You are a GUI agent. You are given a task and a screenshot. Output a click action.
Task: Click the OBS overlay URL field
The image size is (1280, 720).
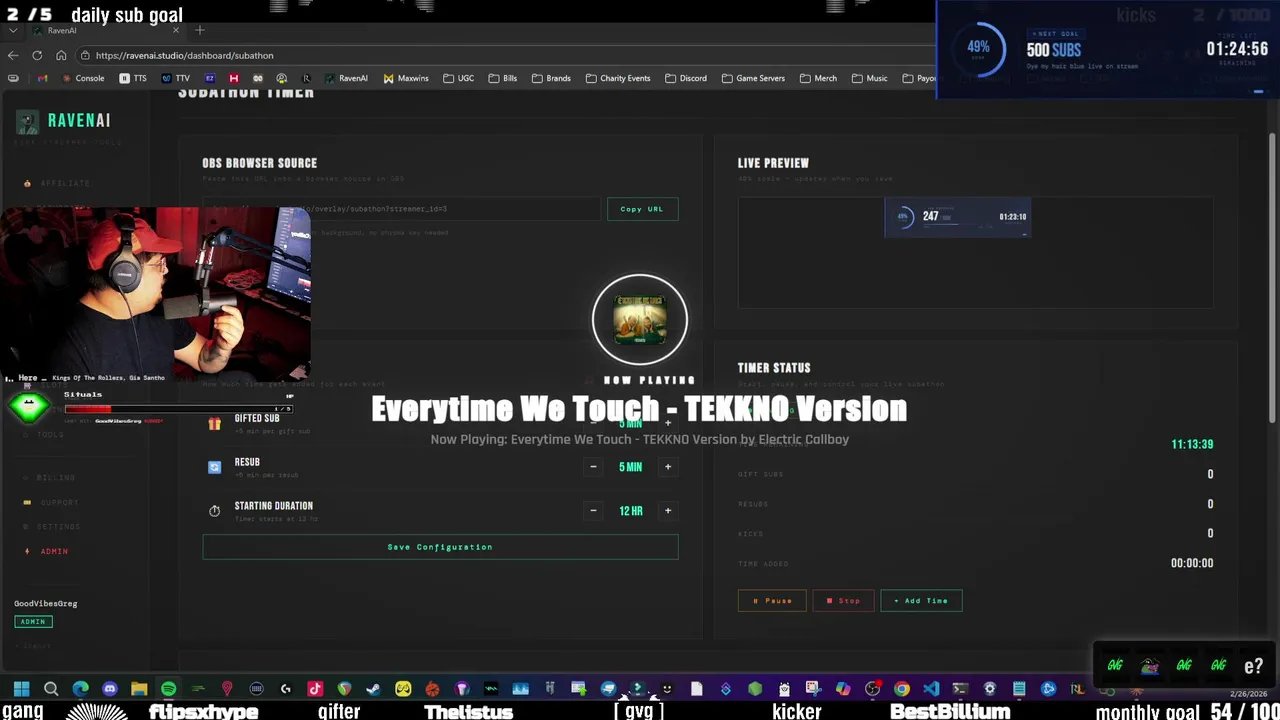tap(400, 209)
